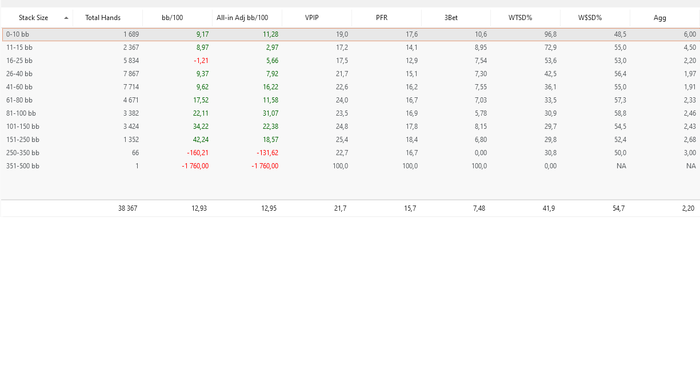Image resolution: width=700 pixels, height=371 pixels.
Task: Click the 250-350 bb row
Action: click(x=350, y=153)
